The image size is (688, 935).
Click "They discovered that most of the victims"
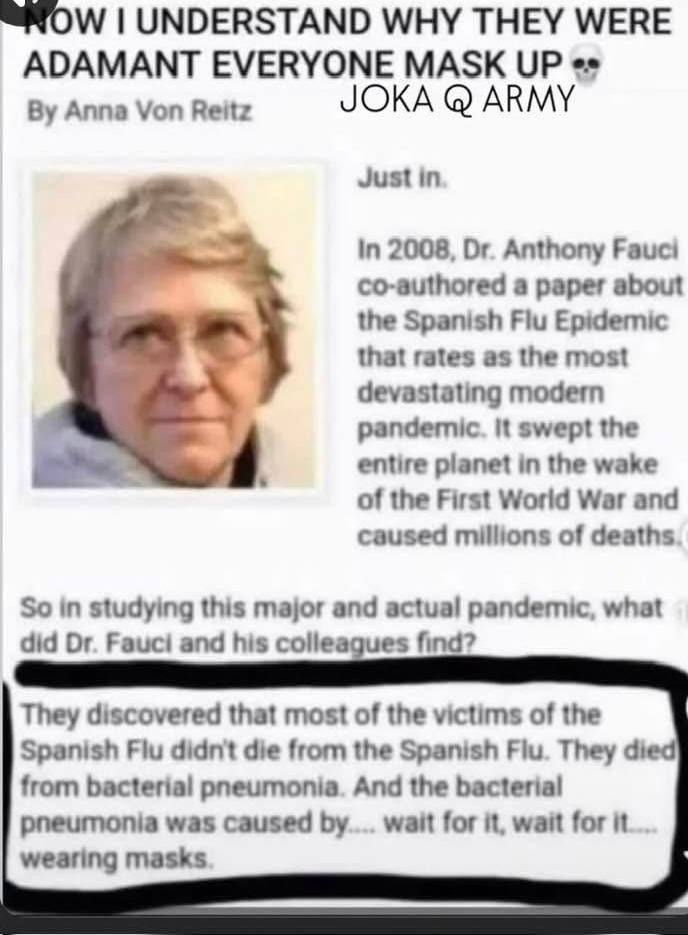pos(311,715)
